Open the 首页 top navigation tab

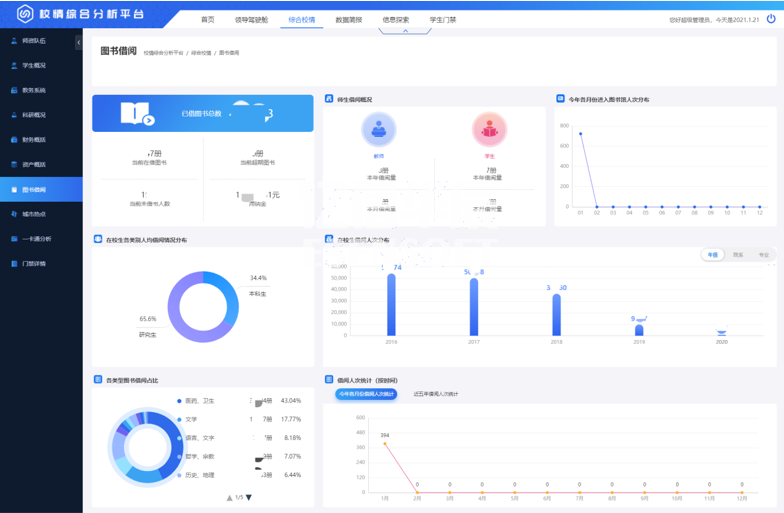207,19
